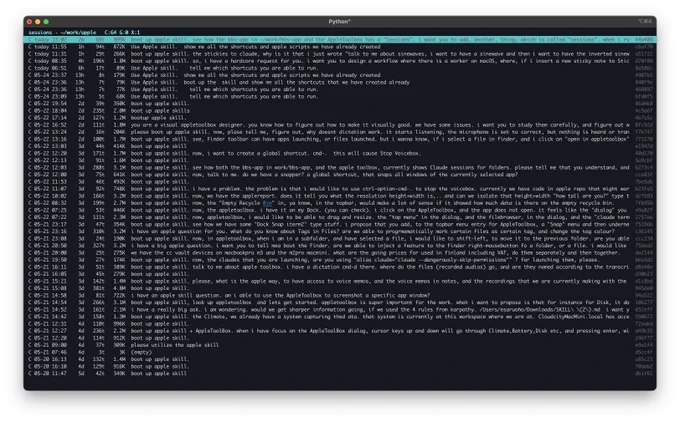This screenshot has height=422, width=680.
Task: Open the 05-21 15:08 session row
Action: 340,288
